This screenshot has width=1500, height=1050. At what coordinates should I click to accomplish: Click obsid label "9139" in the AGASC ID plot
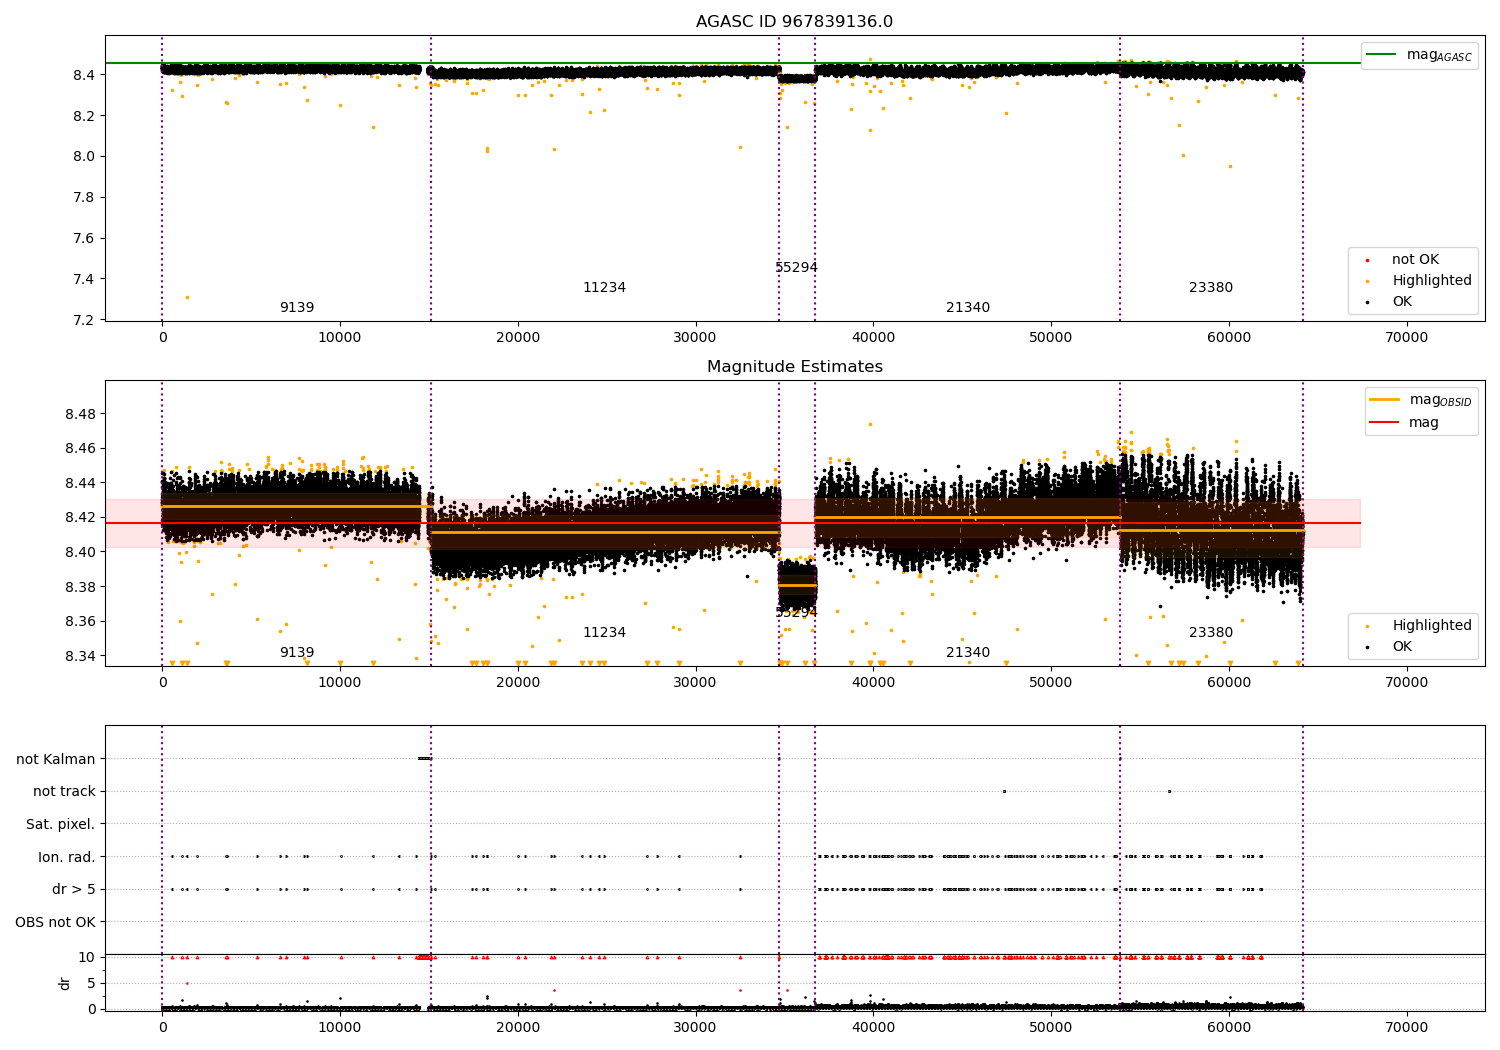coord(297,308)
